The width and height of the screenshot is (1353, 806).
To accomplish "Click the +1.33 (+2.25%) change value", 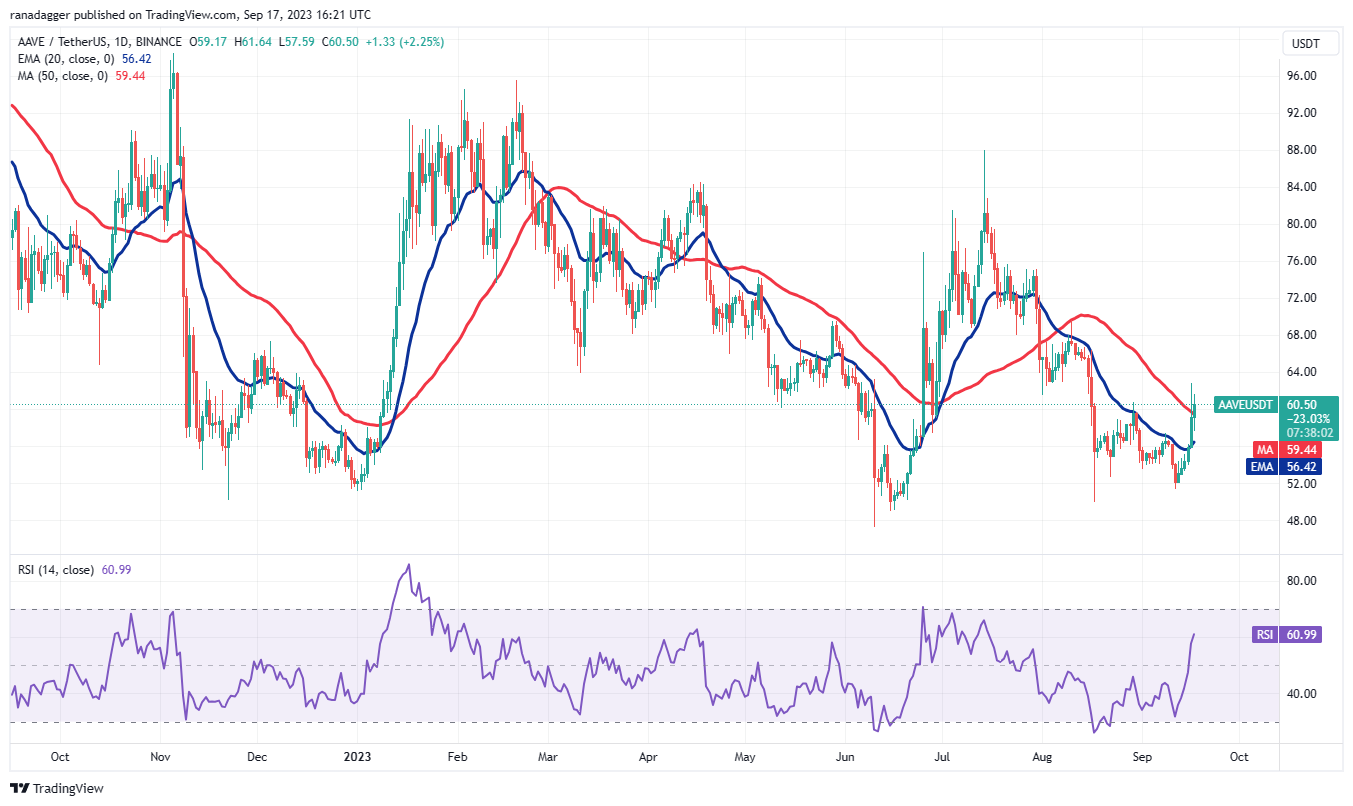I will pos(404,43).
